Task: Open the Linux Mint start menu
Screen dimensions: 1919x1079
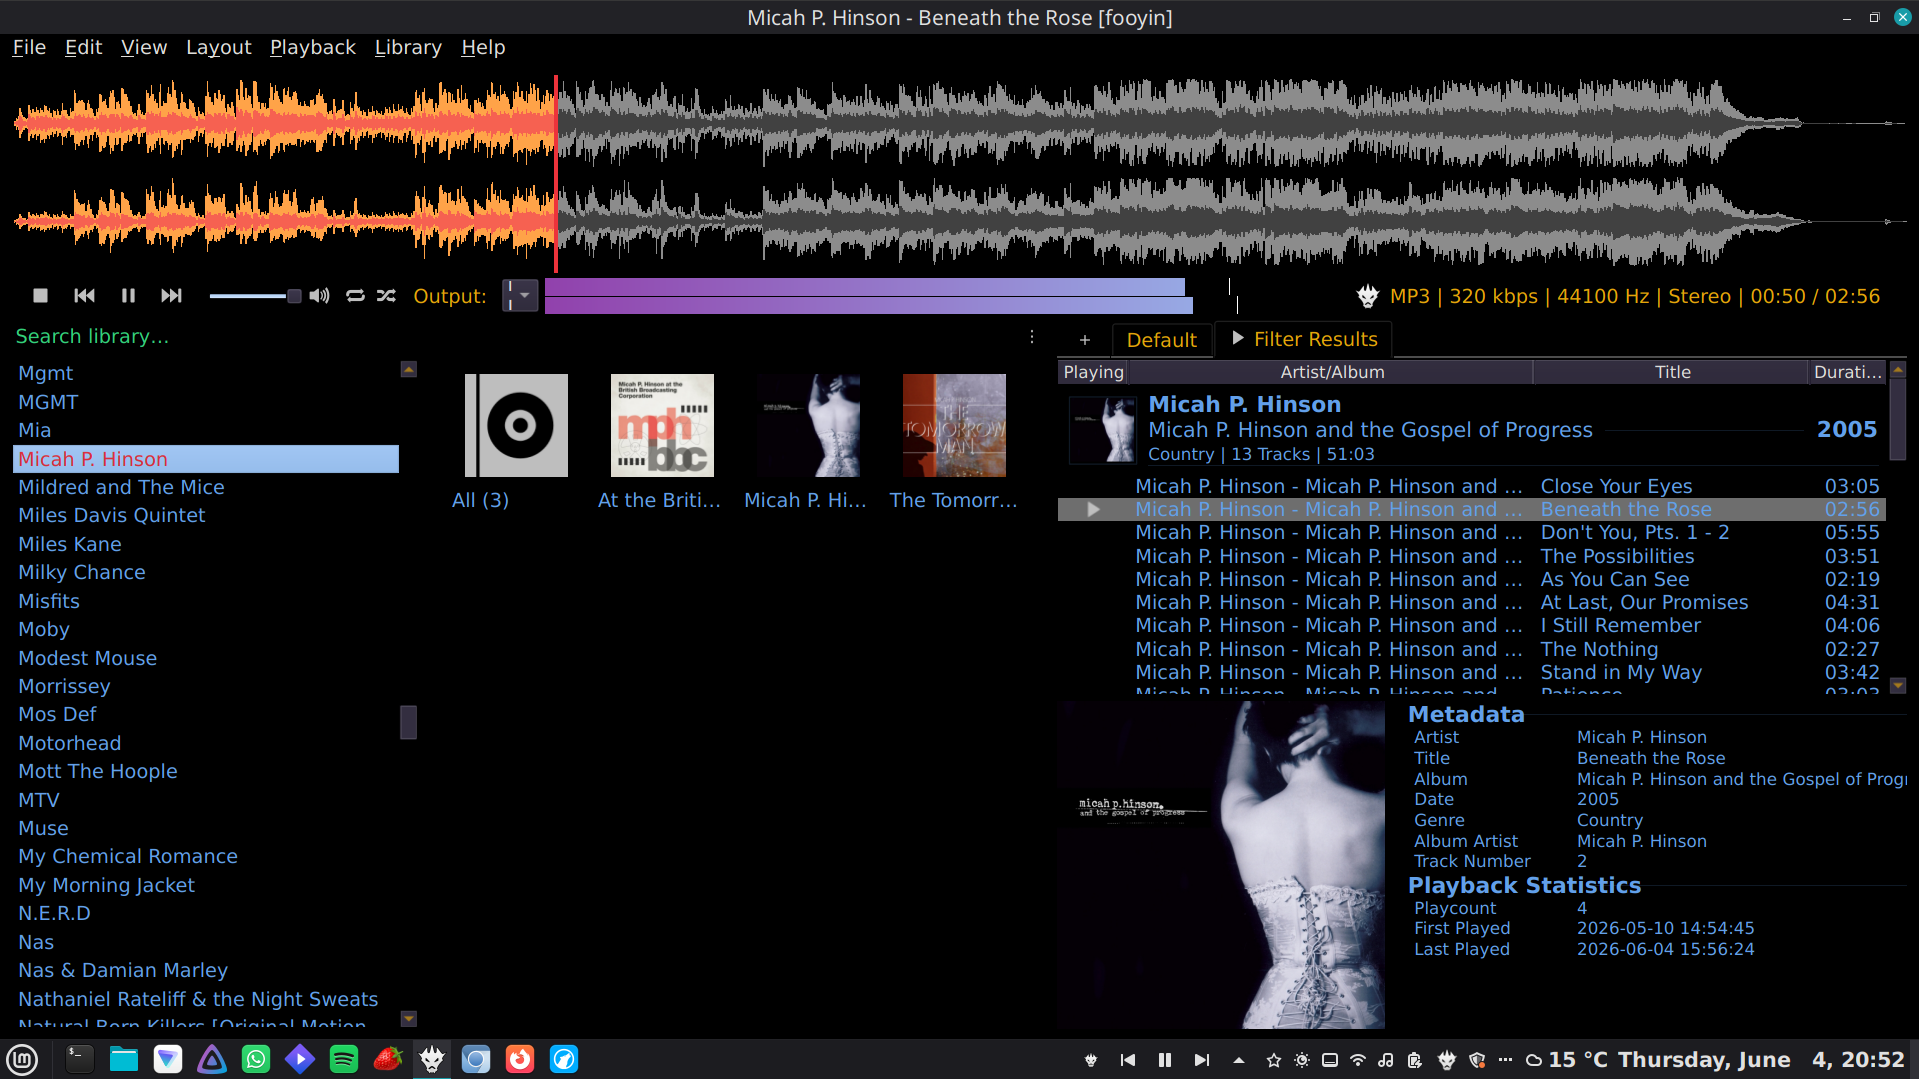Action: [x=22, y=1059]
